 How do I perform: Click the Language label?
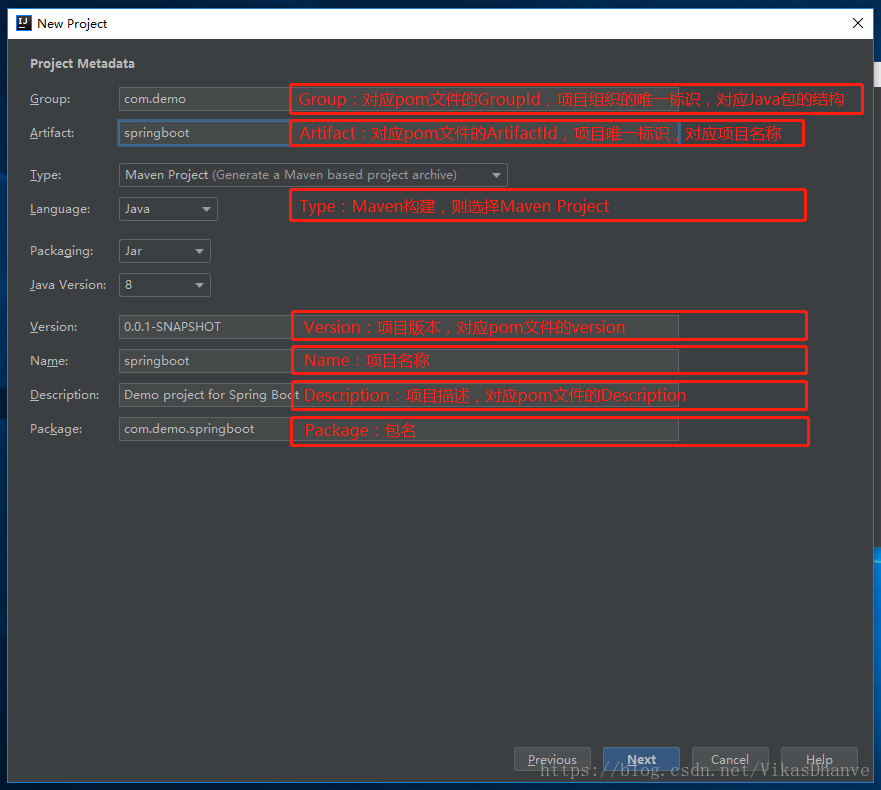[60, 209]
